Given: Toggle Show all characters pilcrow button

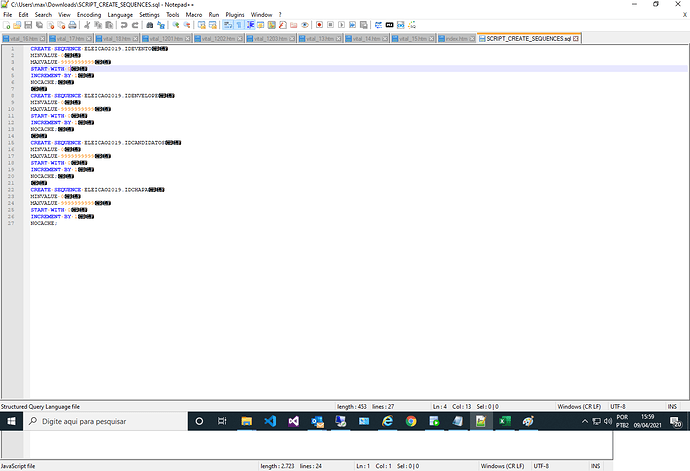Looking at the screenshot, I should tap(239, 25).
